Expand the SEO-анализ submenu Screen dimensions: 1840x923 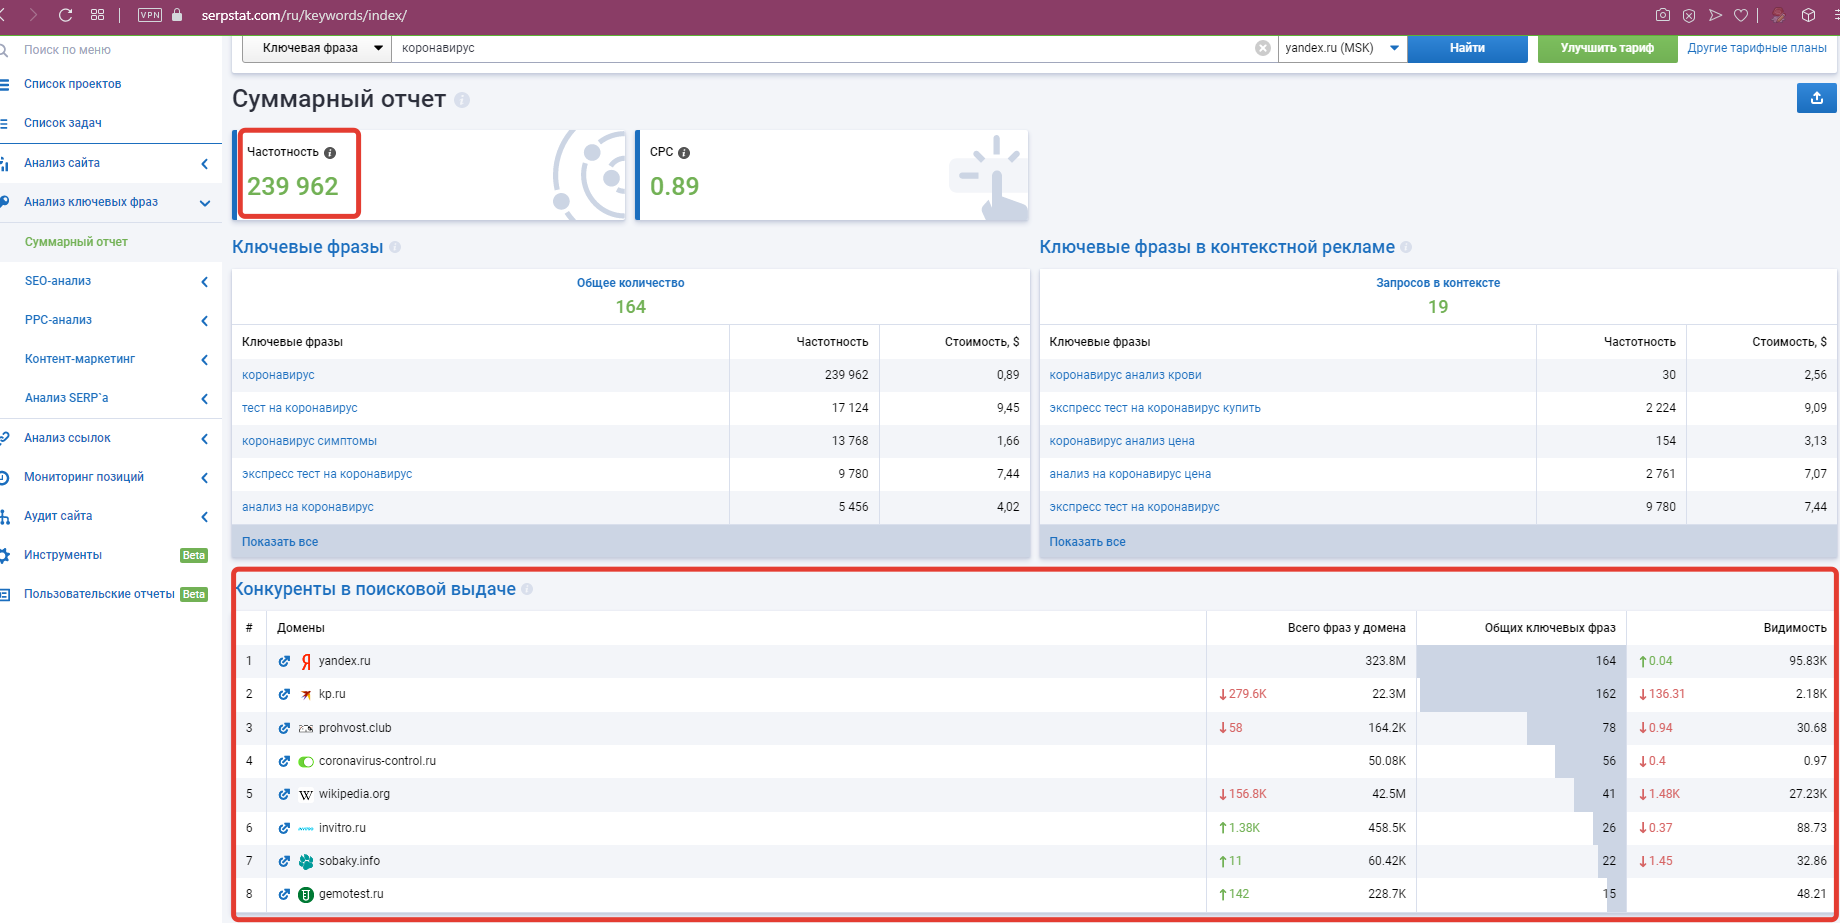point(204,282)
